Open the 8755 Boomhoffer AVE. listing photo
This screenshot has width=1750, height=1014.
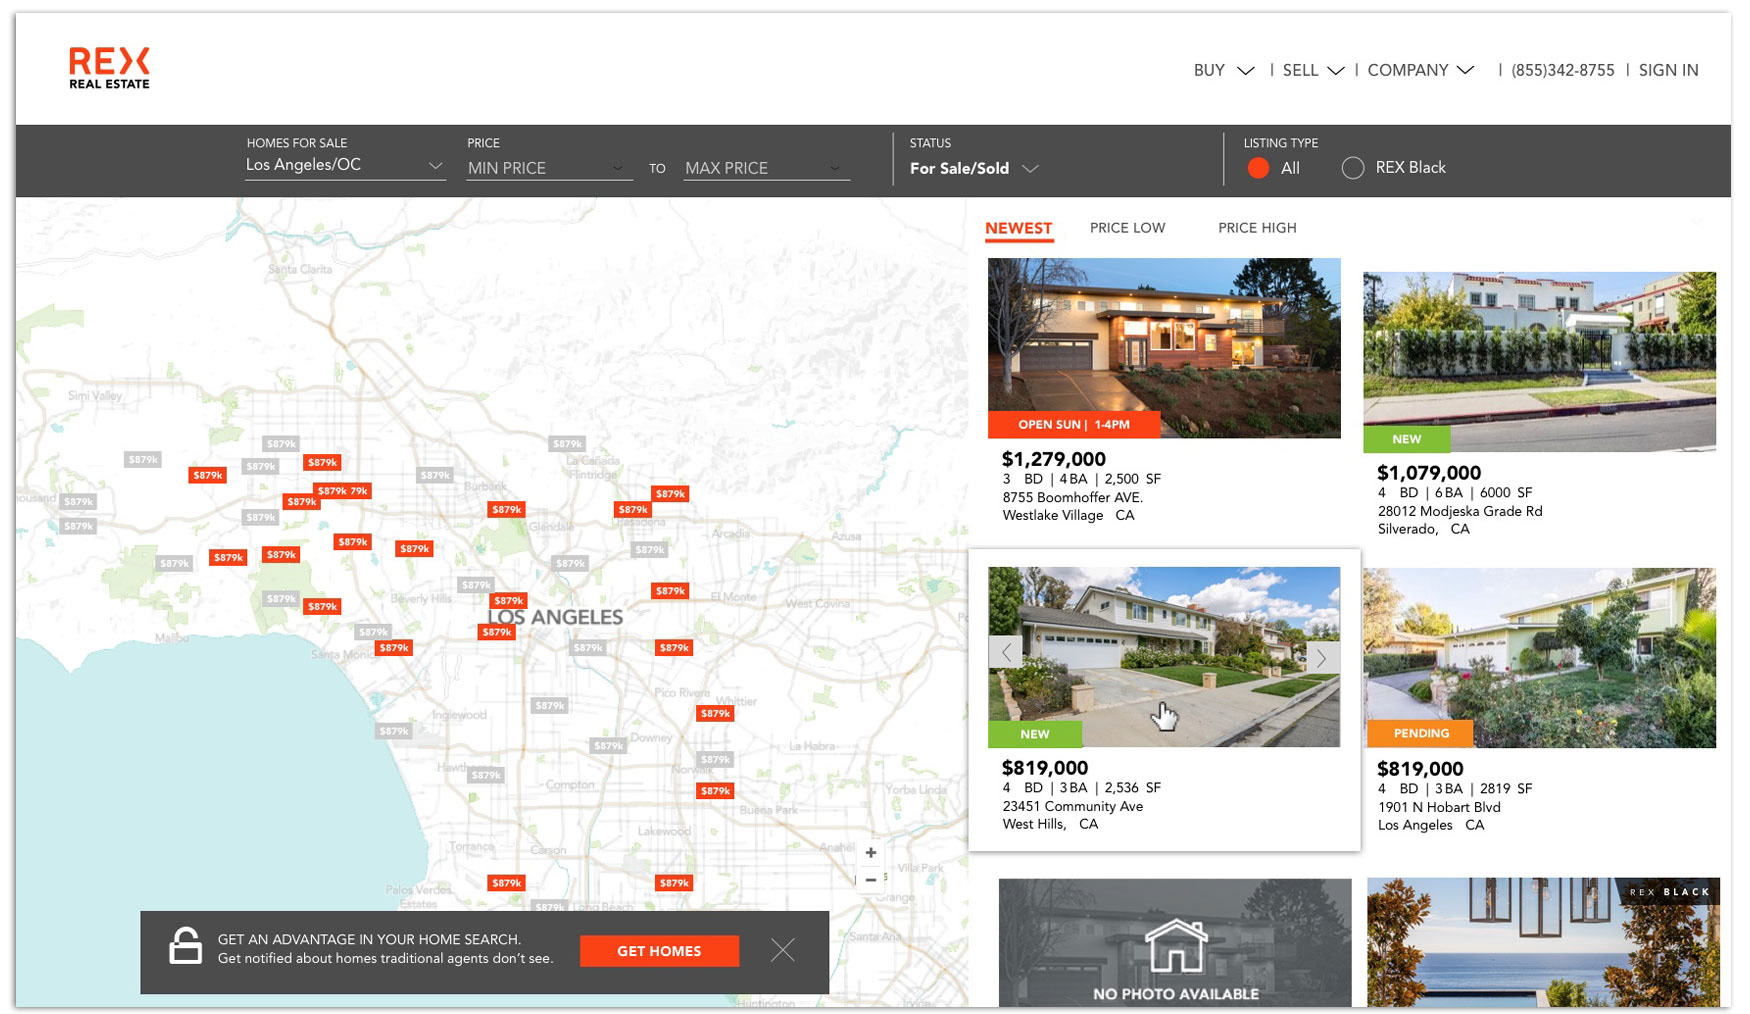point(1164,348)
